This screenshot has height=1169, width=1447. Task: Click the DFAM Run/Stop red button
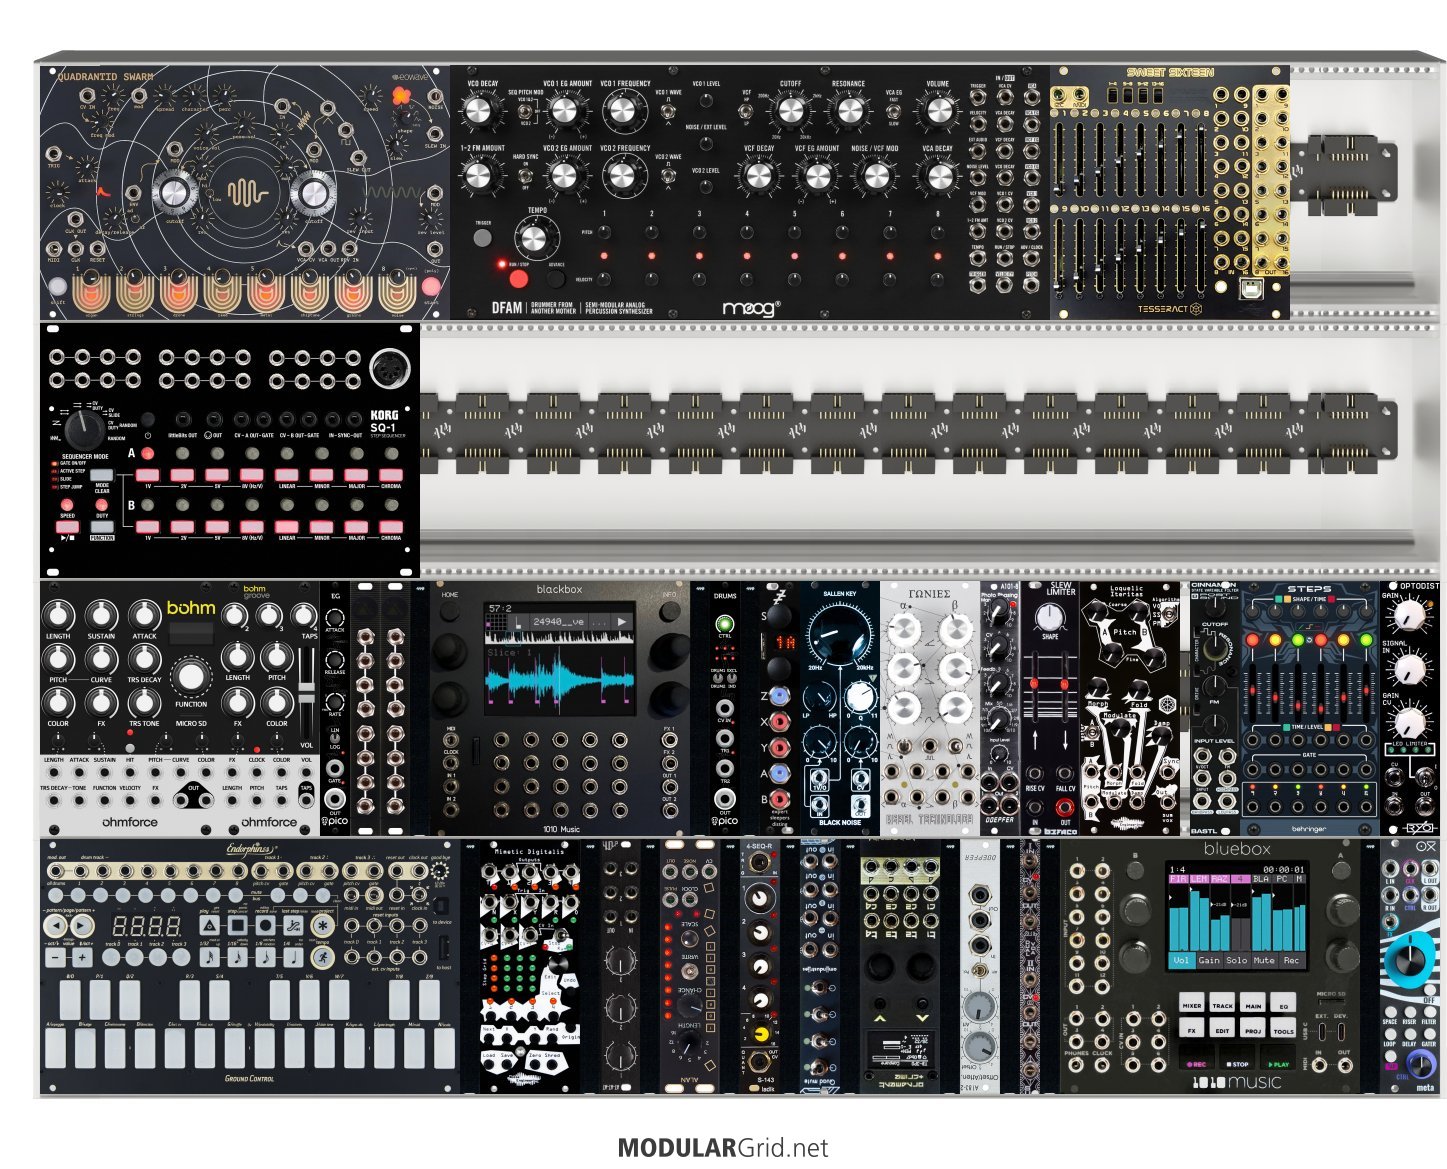click(x=517, y=278)
